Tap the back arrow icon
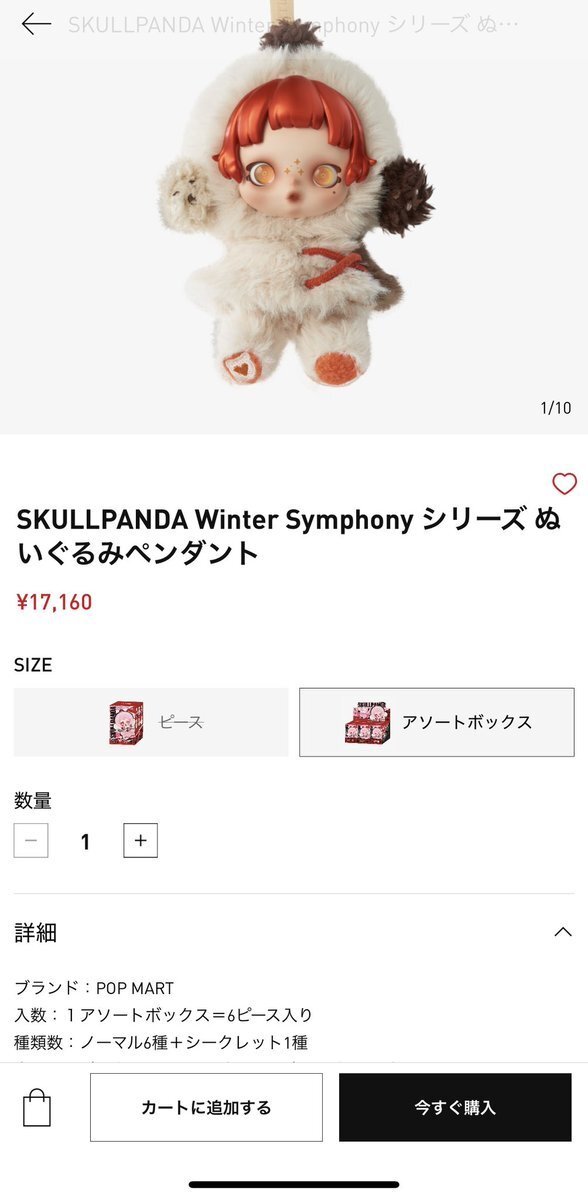The width and height of the screenshot is (588, 1199). pyautogui.click(x=36, y=24)
